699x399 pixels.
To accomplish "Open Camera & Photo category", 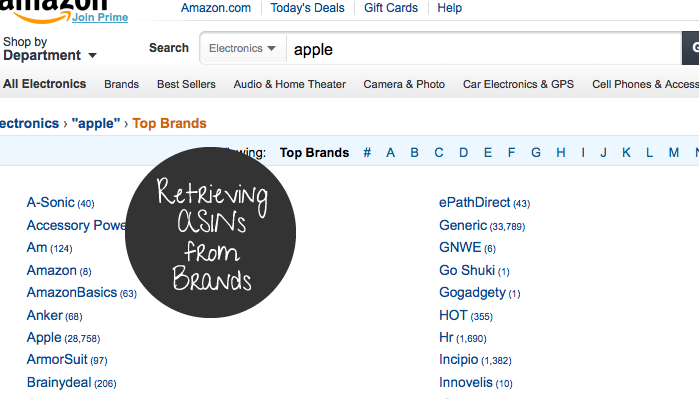I will click(x=404, y=84).
